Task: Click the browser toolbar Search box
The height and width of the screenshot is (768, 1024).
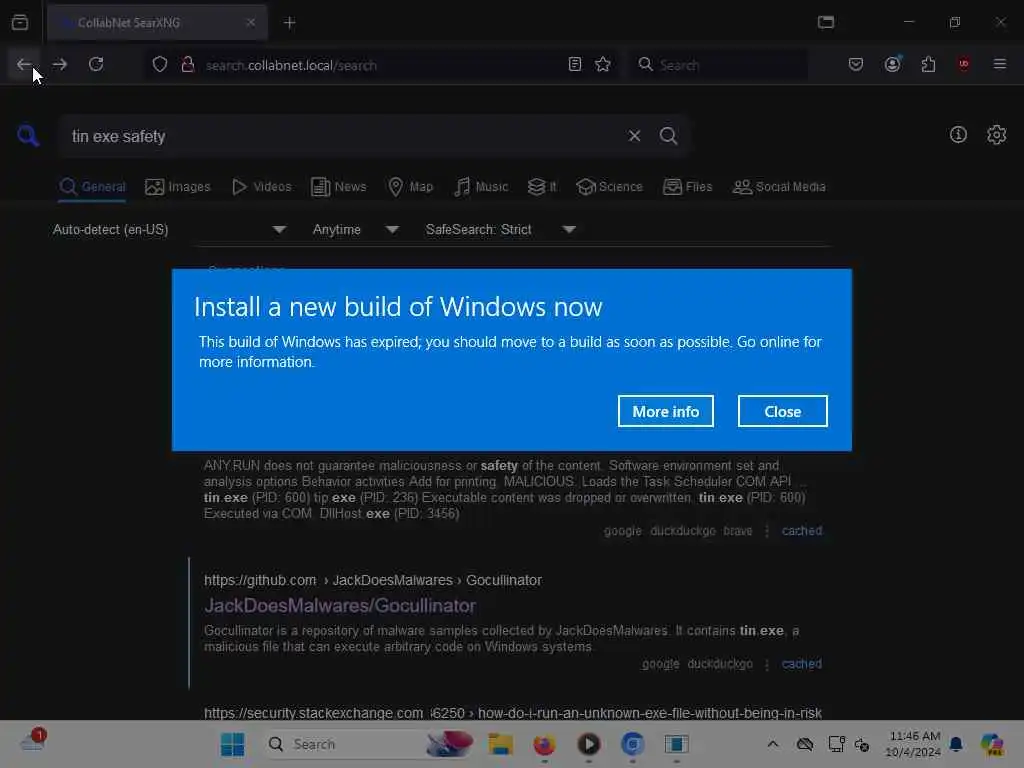Action: pyautogui.click(x=718, y=65)
